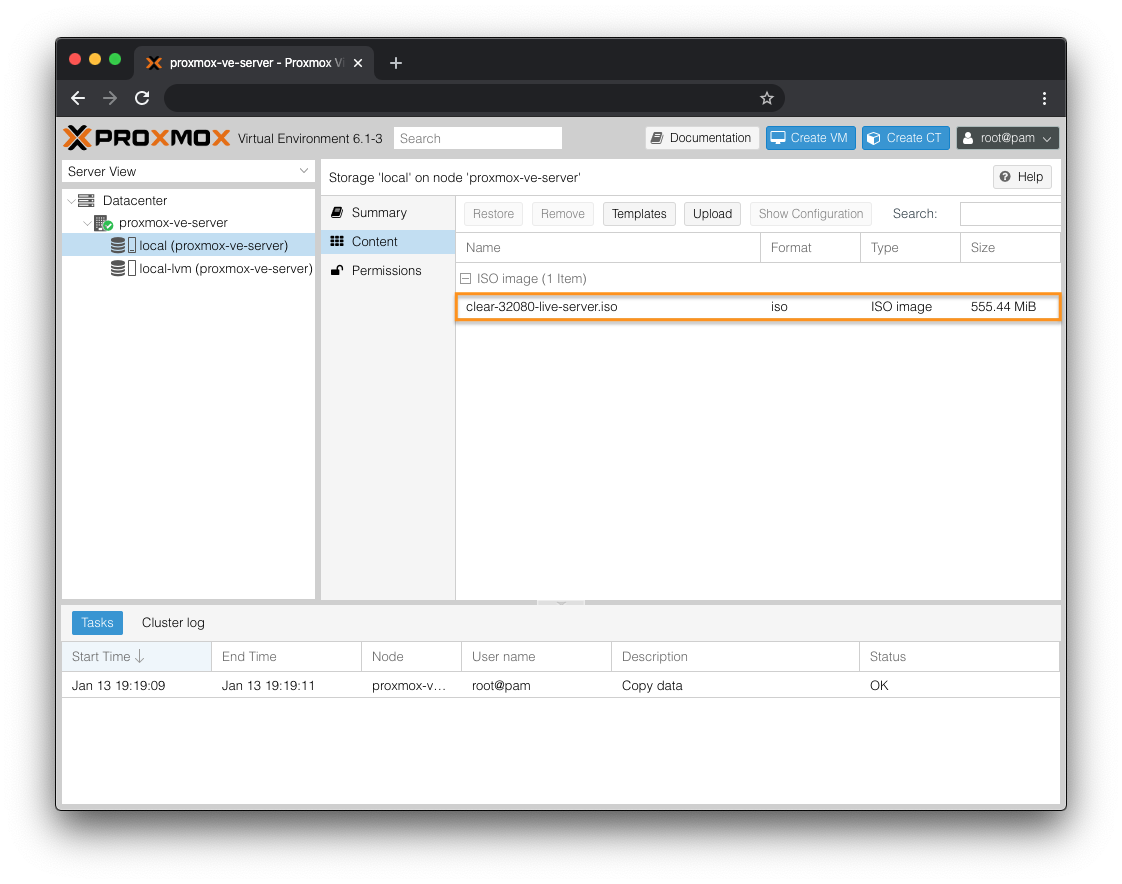
Task: Switch to the Cluster log tab
Action: 173,623
